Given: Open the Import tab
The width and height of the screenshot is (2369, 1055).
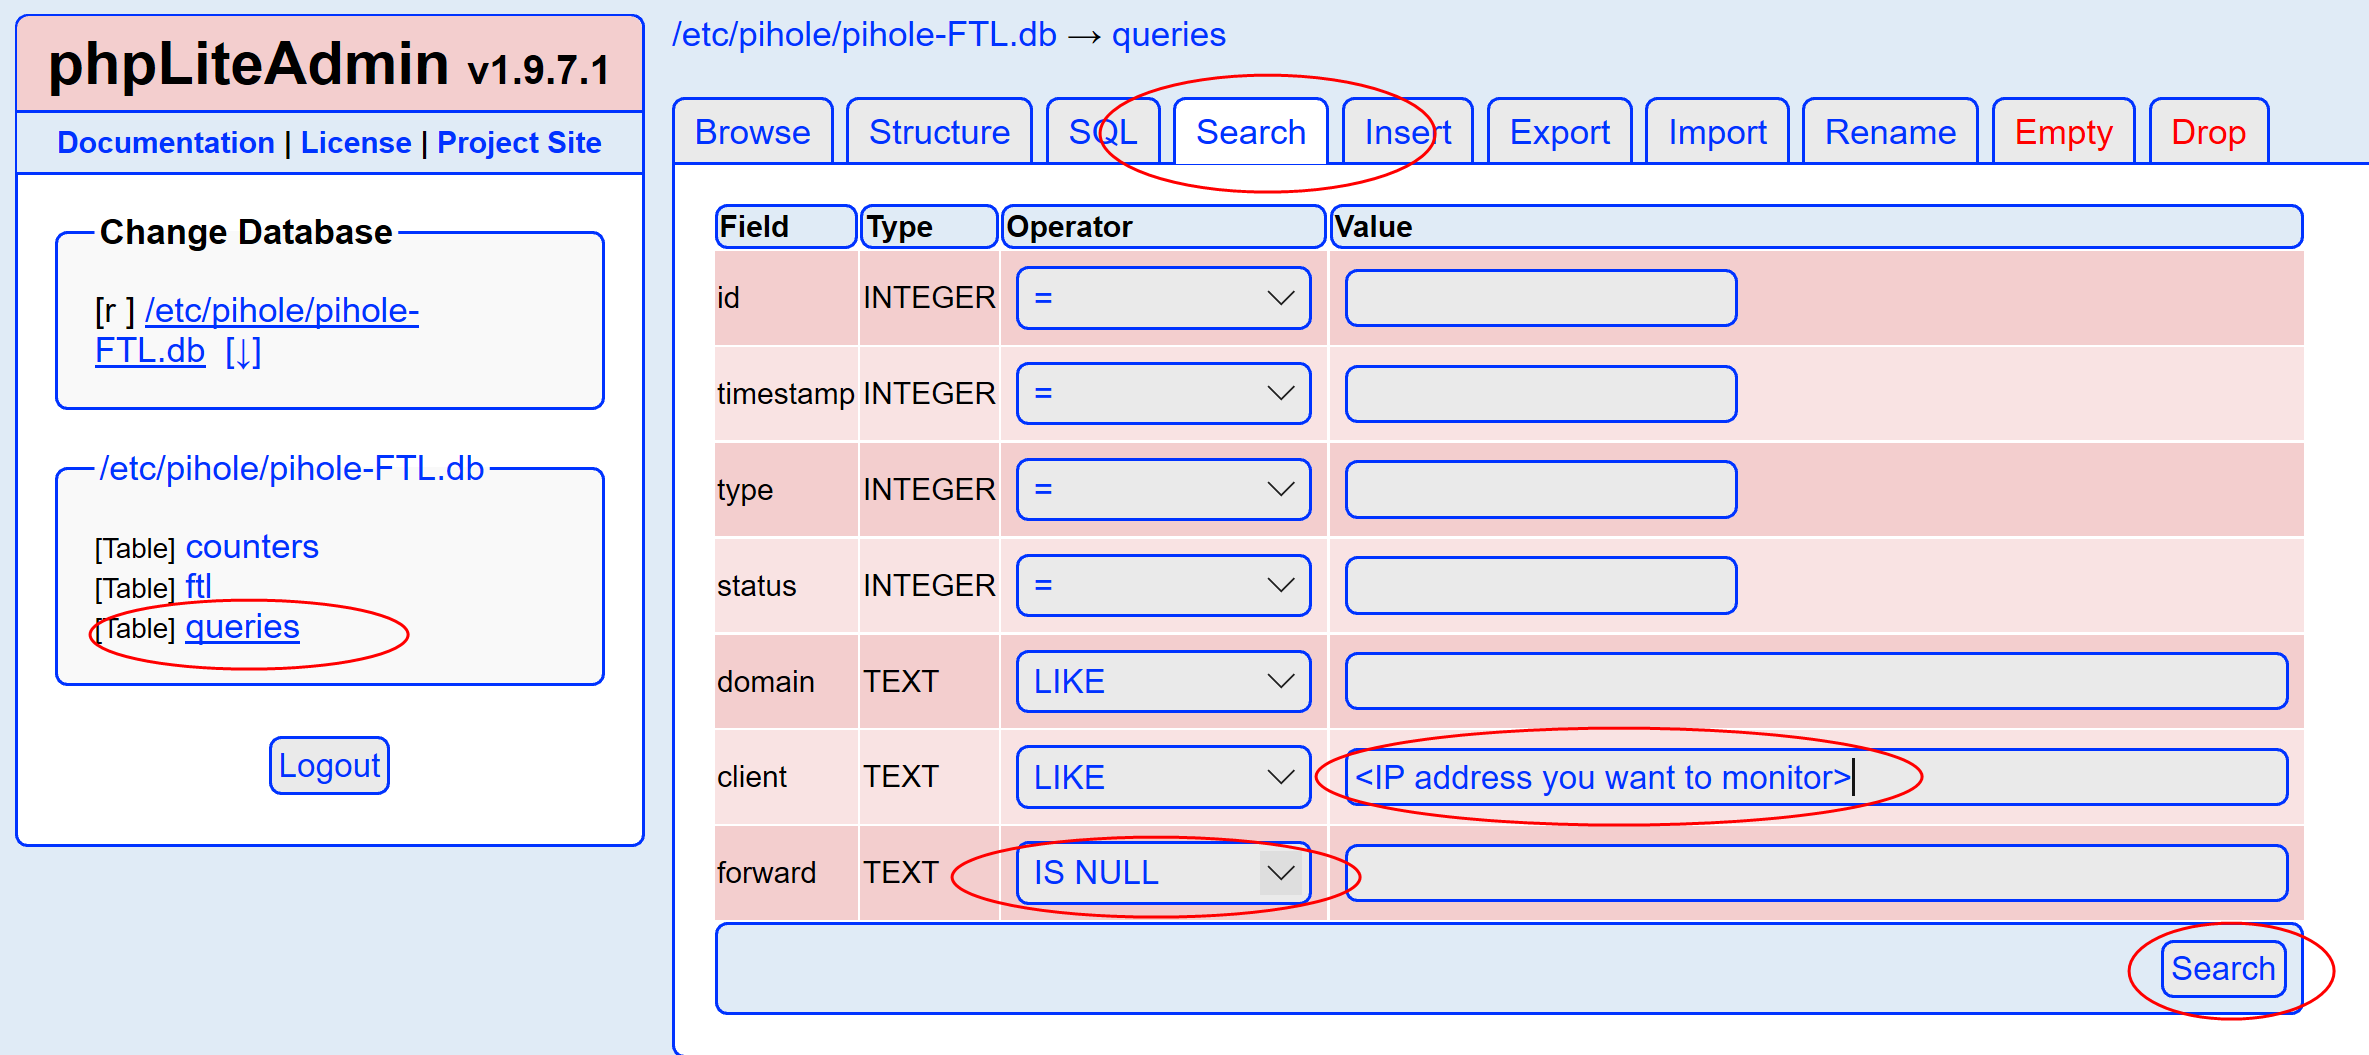Looking at the screenshot, I should [x=1717, y=132].
